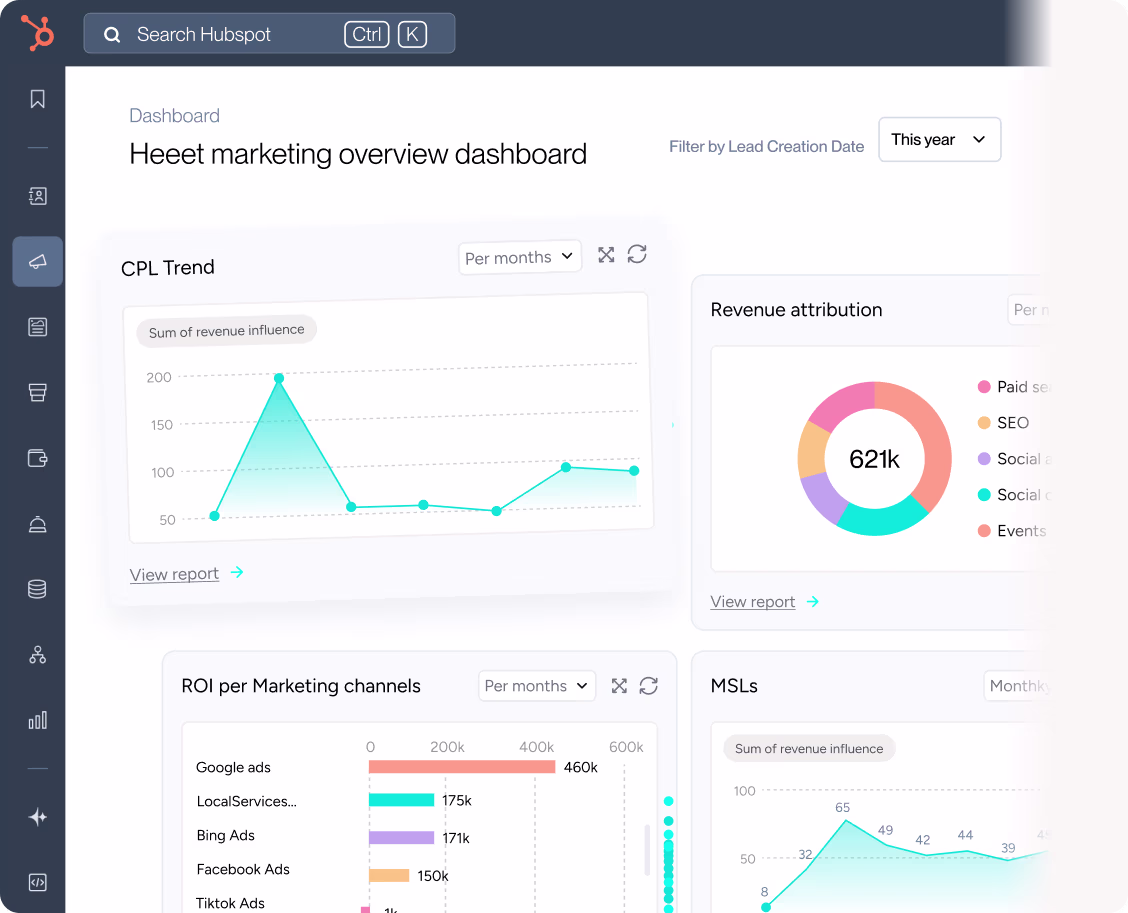Refresh the CPL Trend chart
Image resolution: width=1128 pixels, height=913 pixels.
637,254
